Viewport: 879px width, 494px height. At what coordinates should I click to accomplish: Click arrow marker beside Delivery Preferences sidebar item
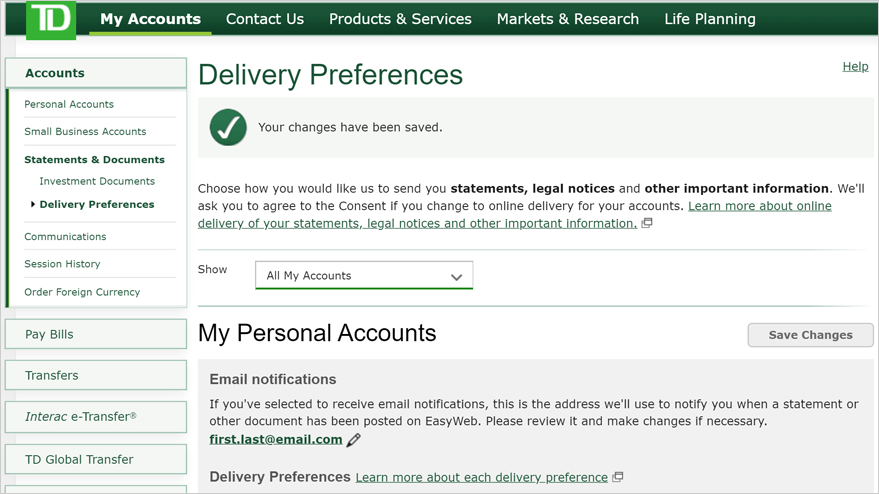[33, 205]
